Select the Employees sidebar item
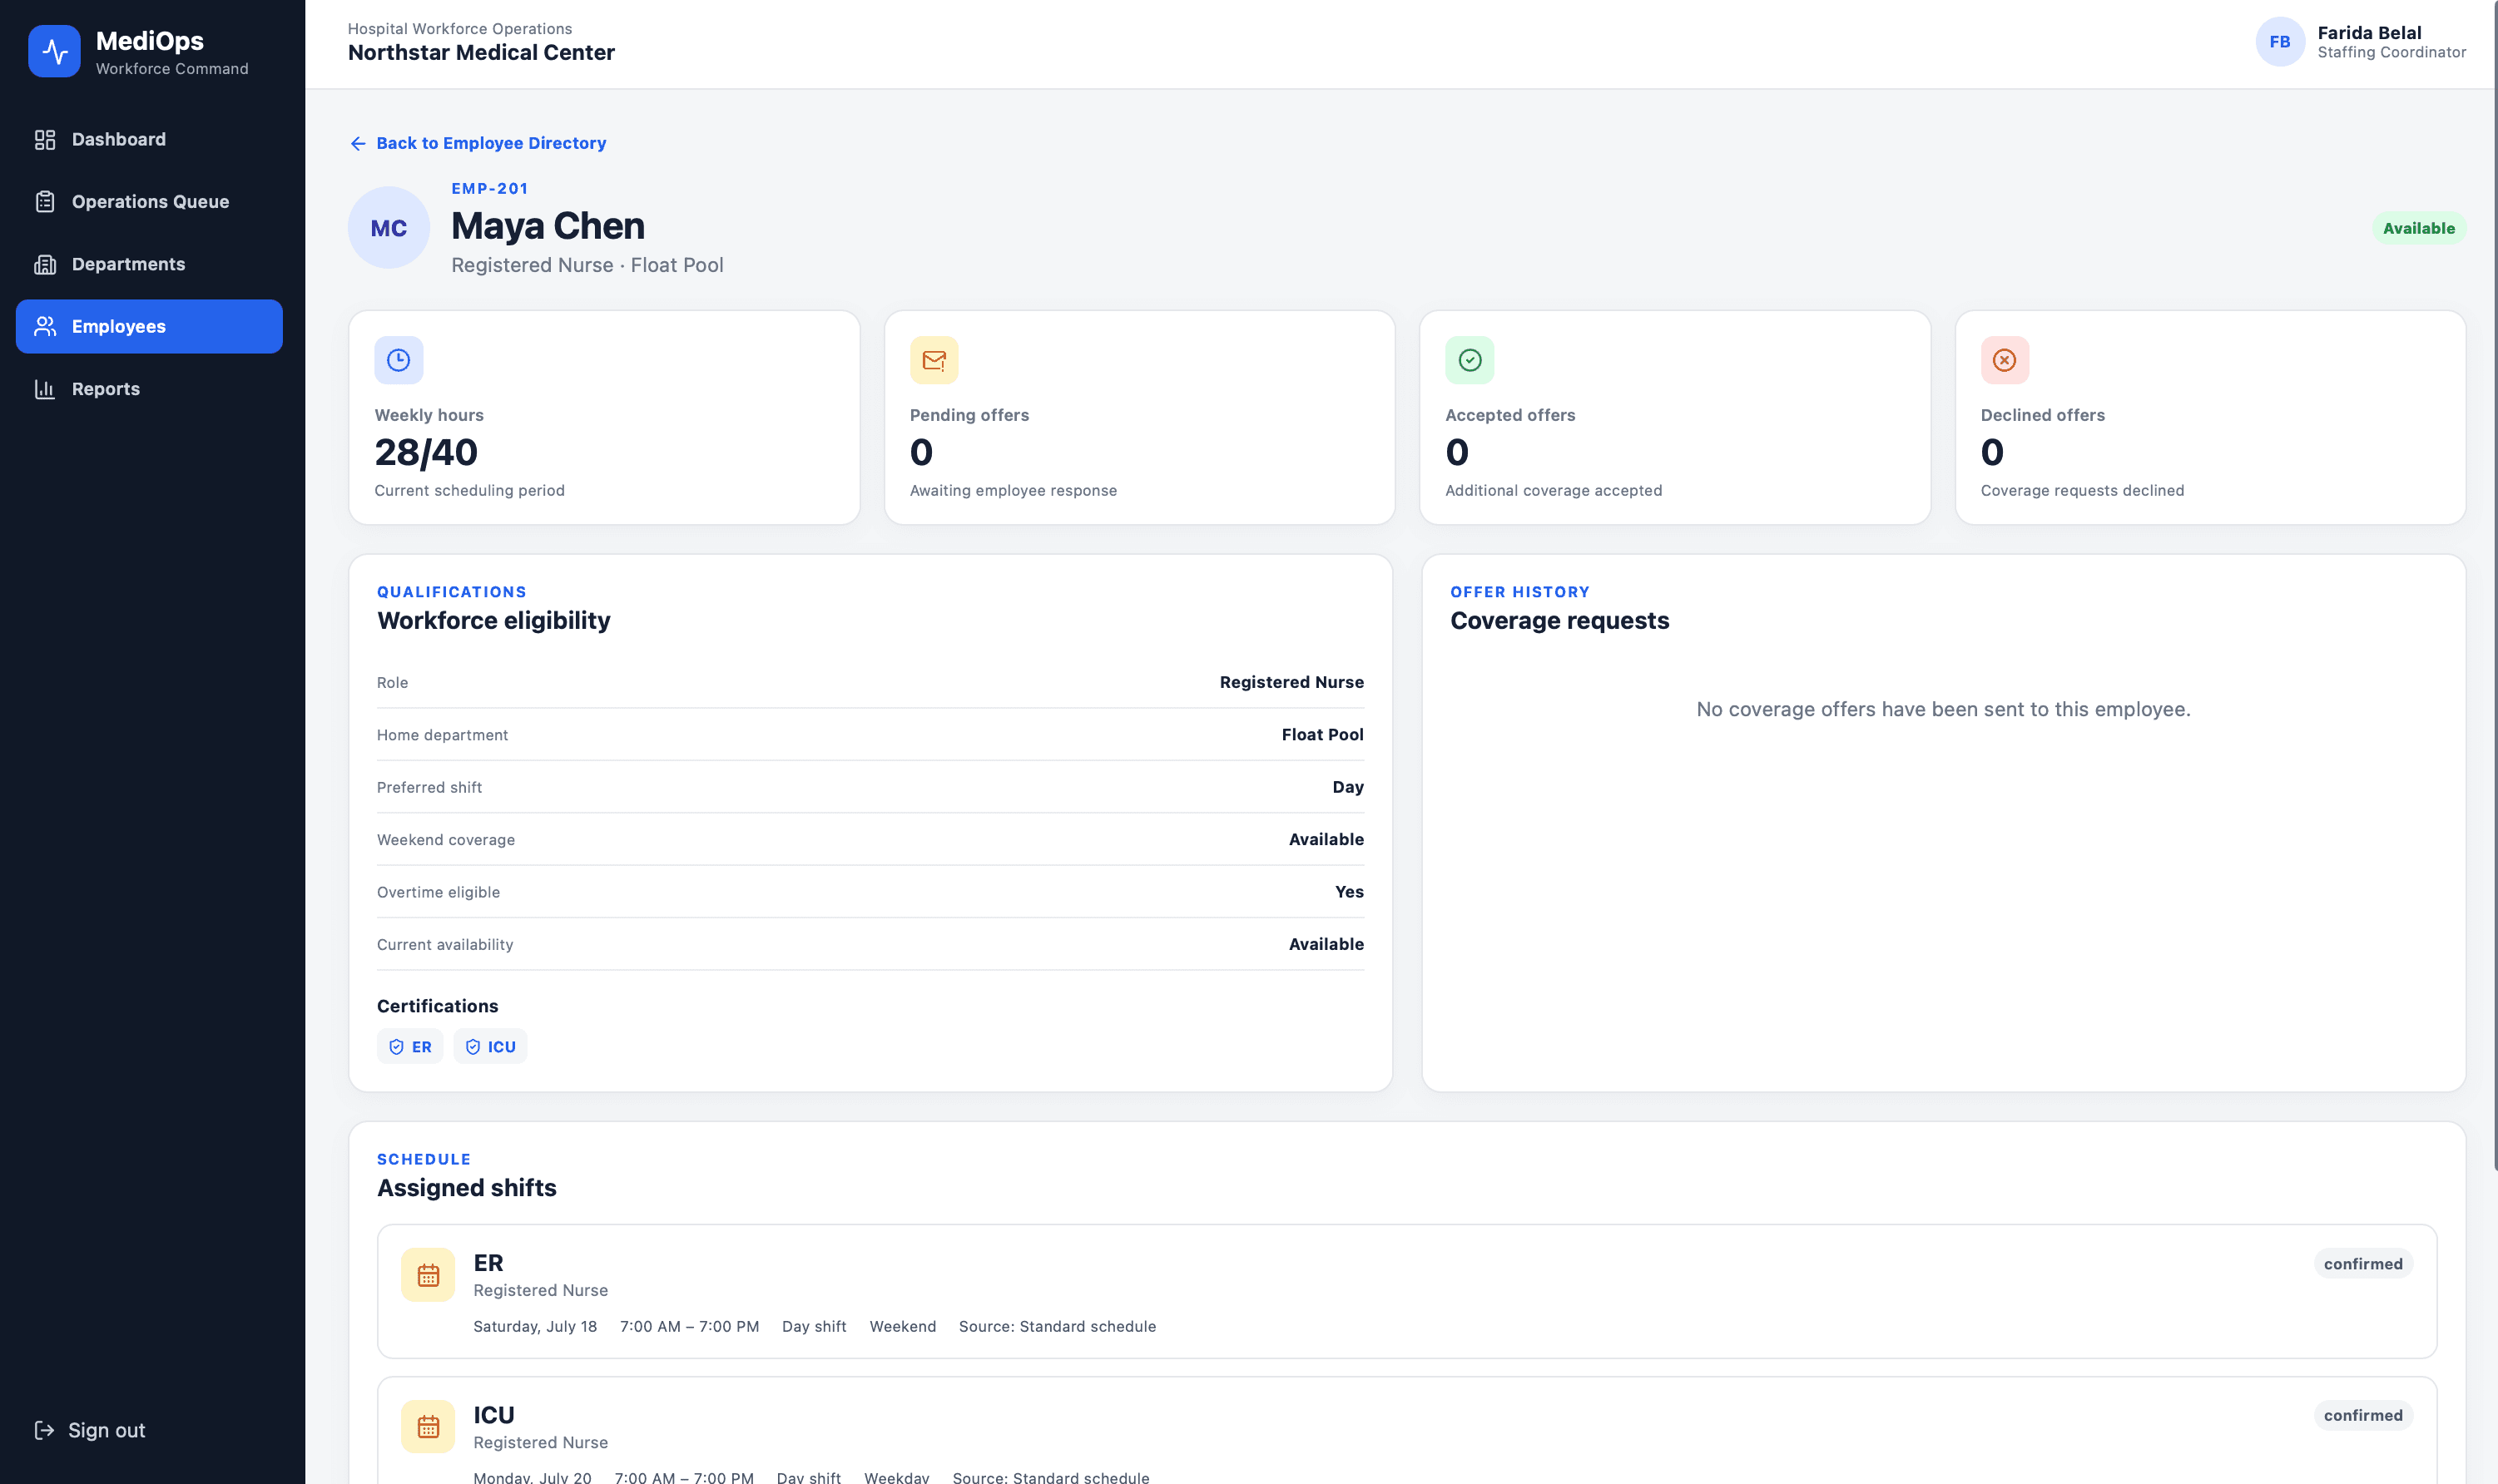Image resolution: width=2498 pixels, height=1484 pixels. [149, 326]
